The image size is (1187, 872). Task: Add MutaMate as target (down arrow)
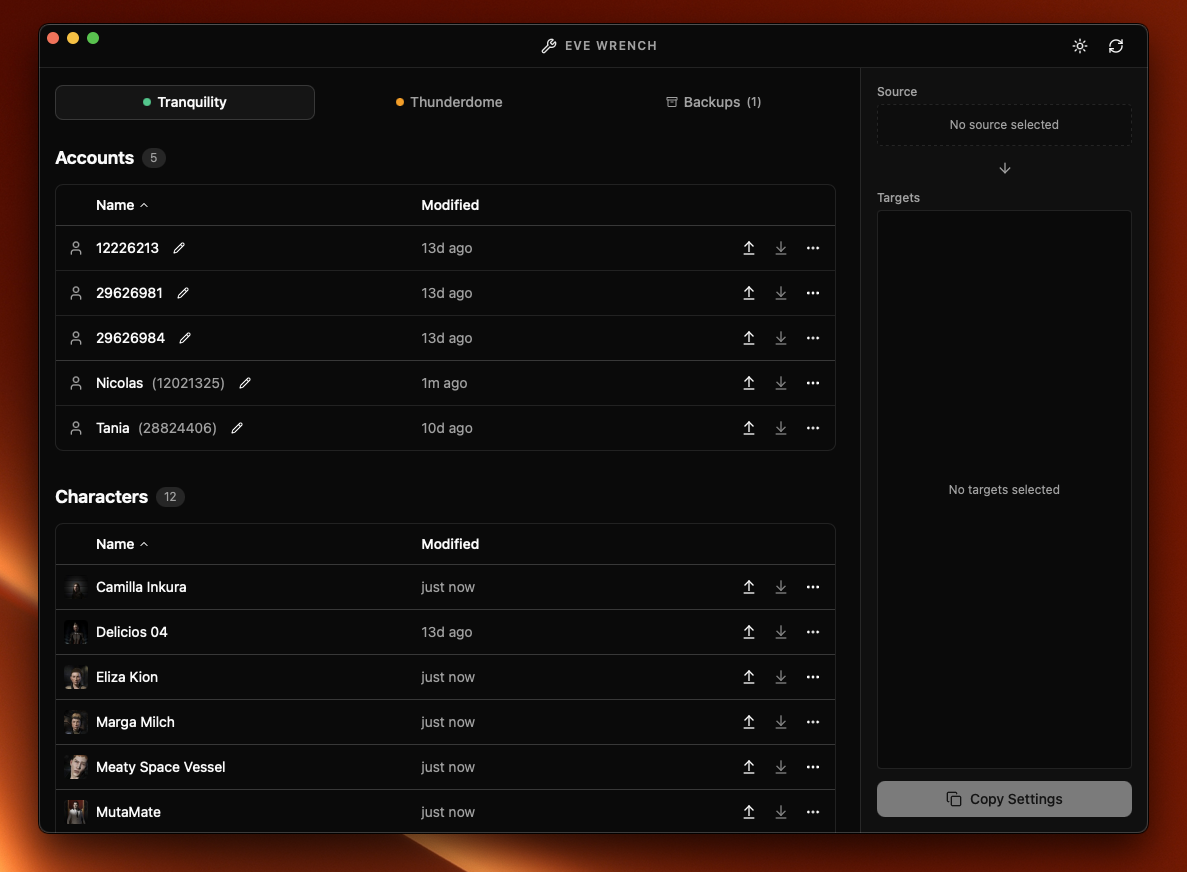780,812
